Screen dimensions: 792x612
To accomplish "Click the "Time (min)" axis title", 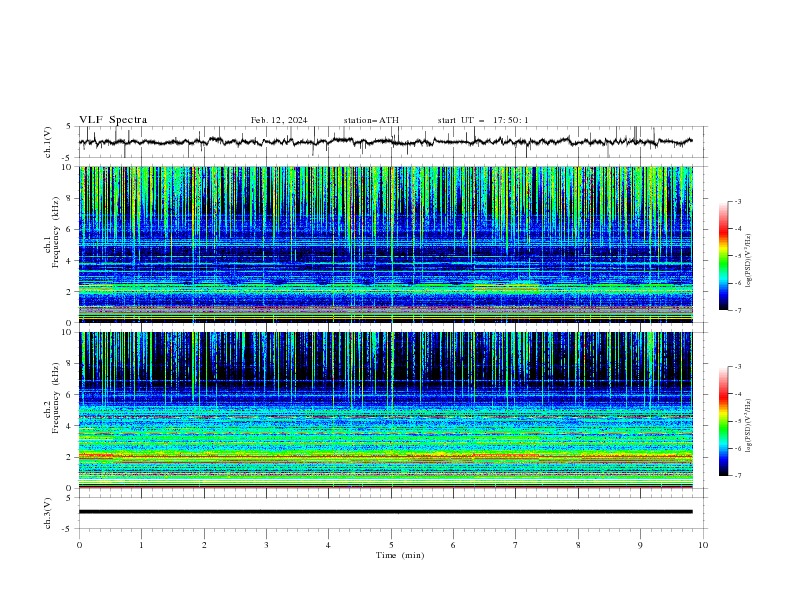I will pyautogui.click(x=400, y=555).
